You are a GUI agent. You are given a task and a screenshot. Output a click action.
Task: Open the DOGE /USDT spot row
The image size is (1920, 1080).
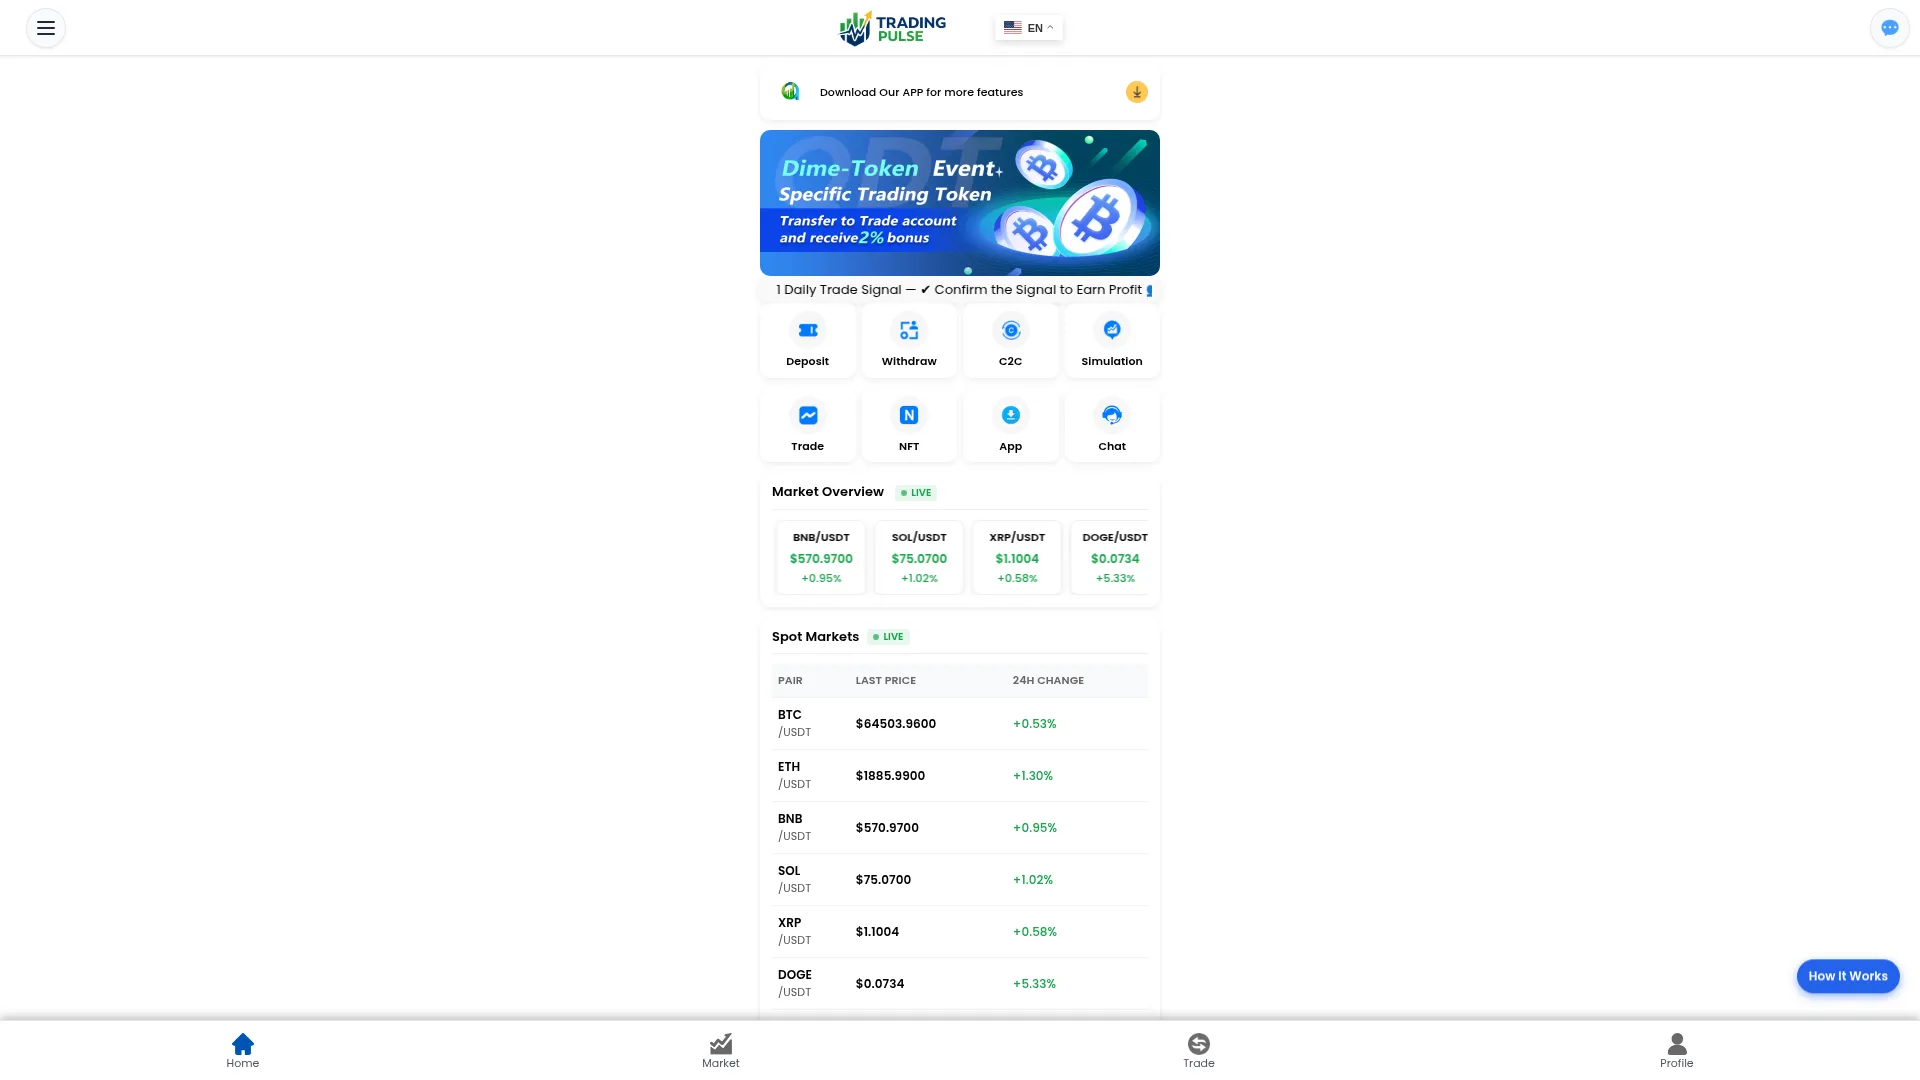[x=960, y=984]
